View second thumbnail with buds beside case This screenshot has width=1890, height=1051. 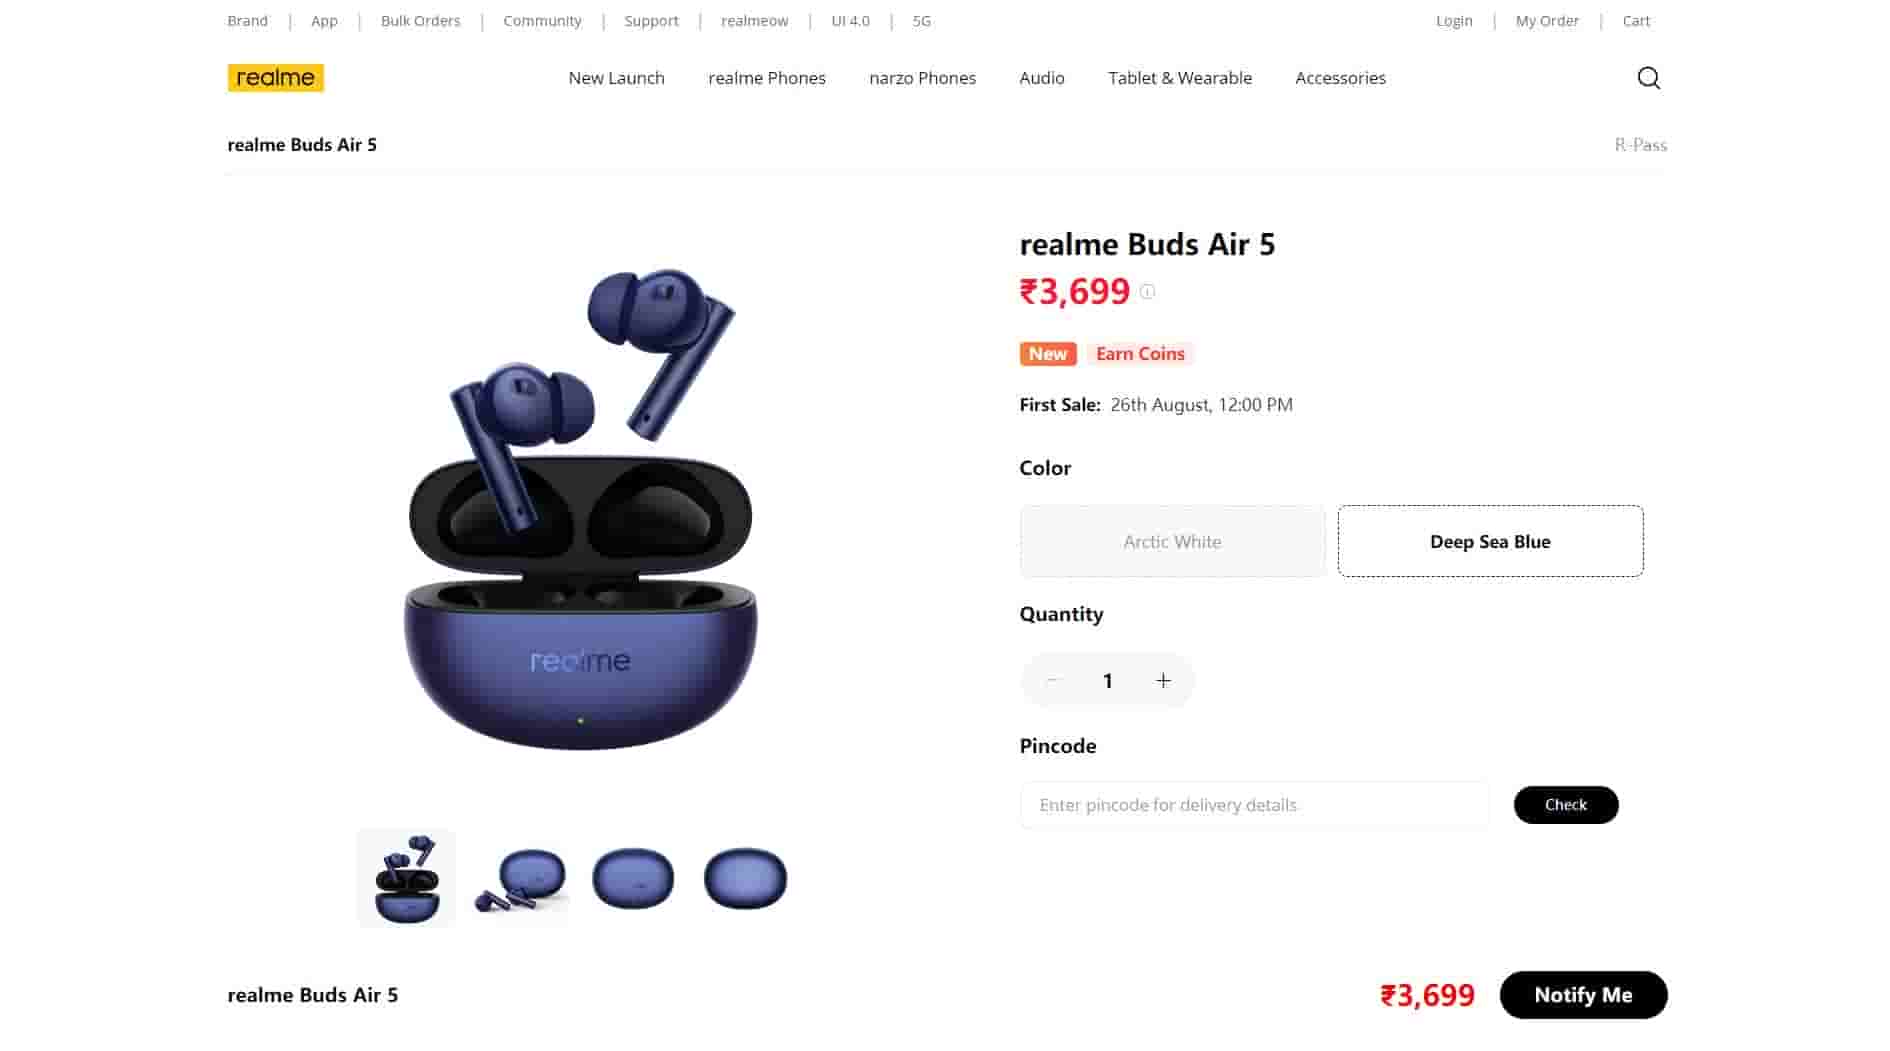(520, 878)
